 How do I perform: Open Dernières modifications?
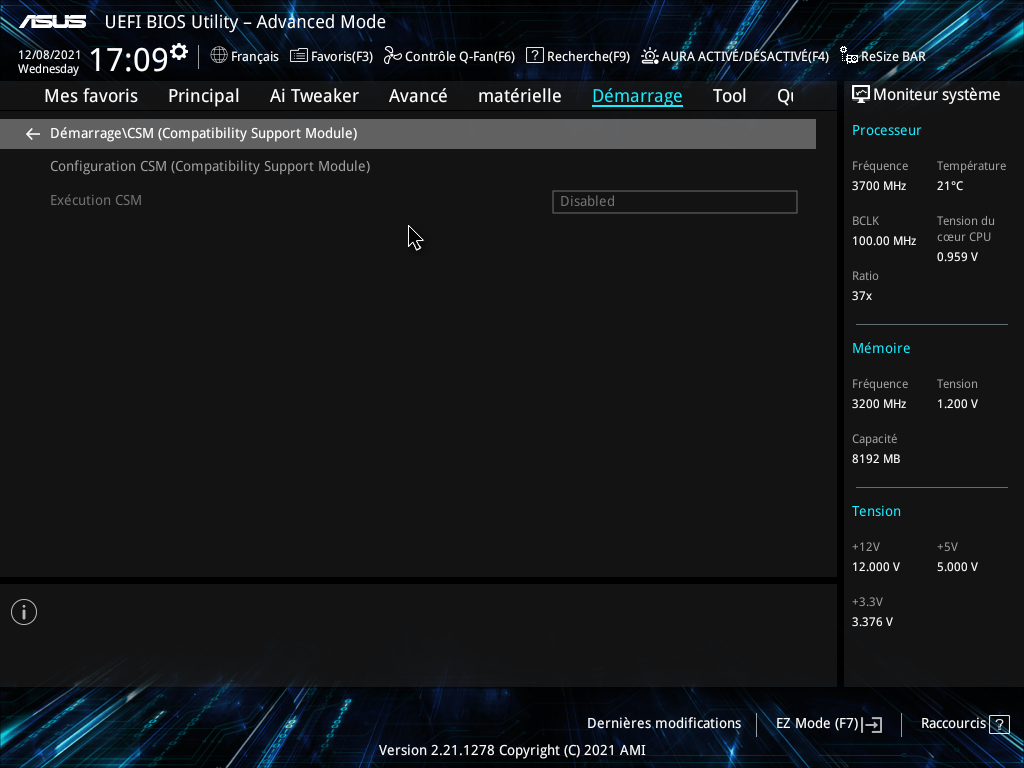tap(664, 724)
